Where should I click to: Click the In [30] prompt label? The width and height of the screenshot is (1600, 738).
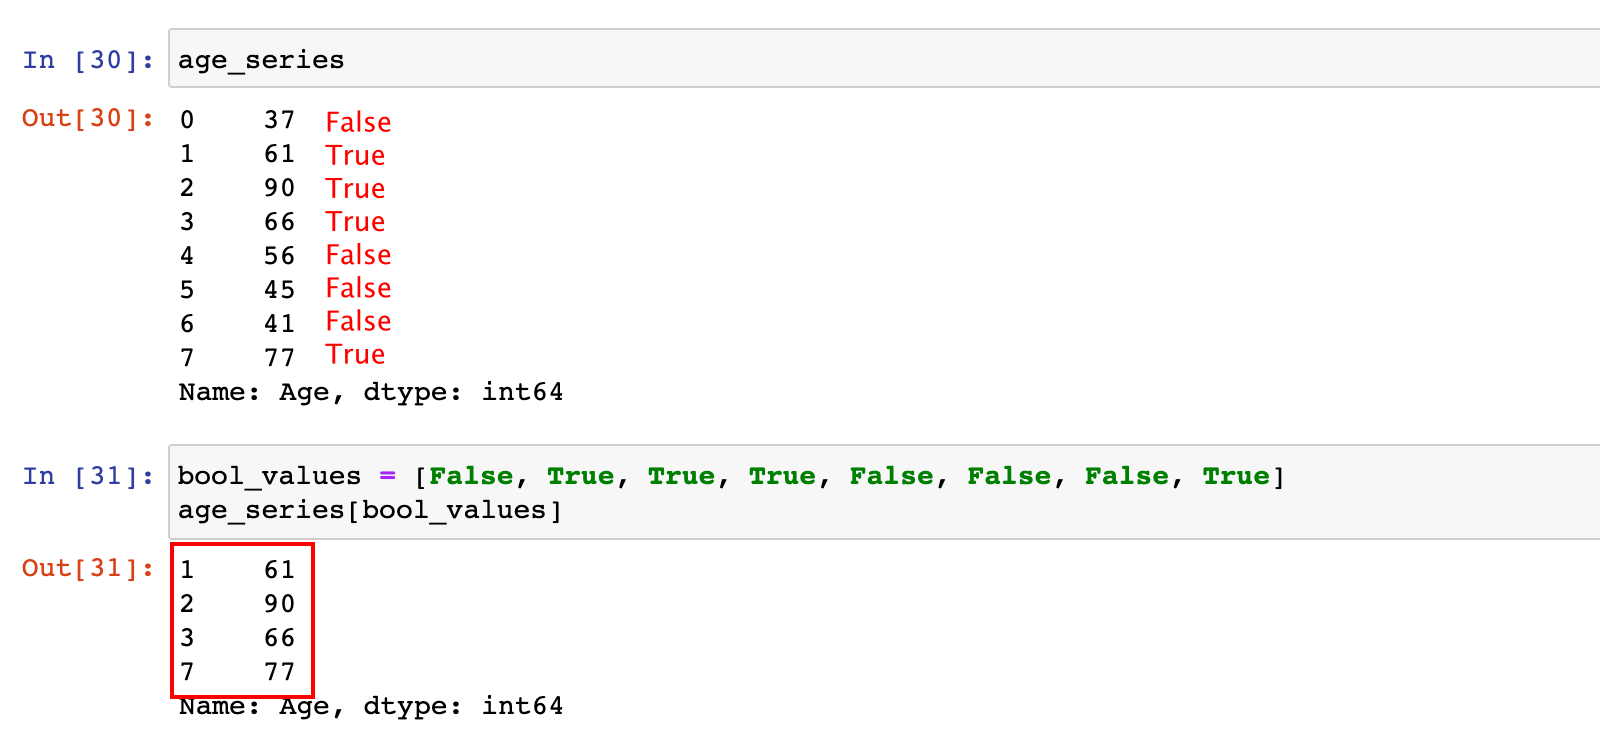(88, 60)
